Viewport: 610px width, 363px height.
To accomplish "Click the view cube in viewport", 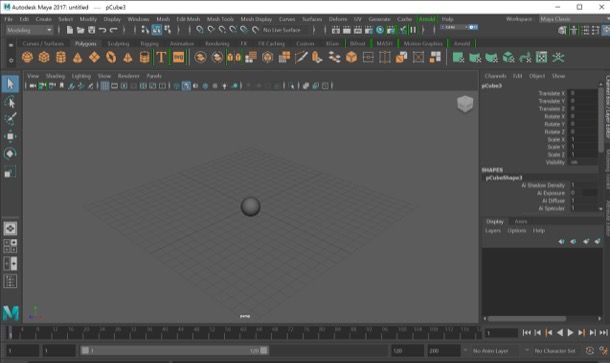I will tap(465, 104).
